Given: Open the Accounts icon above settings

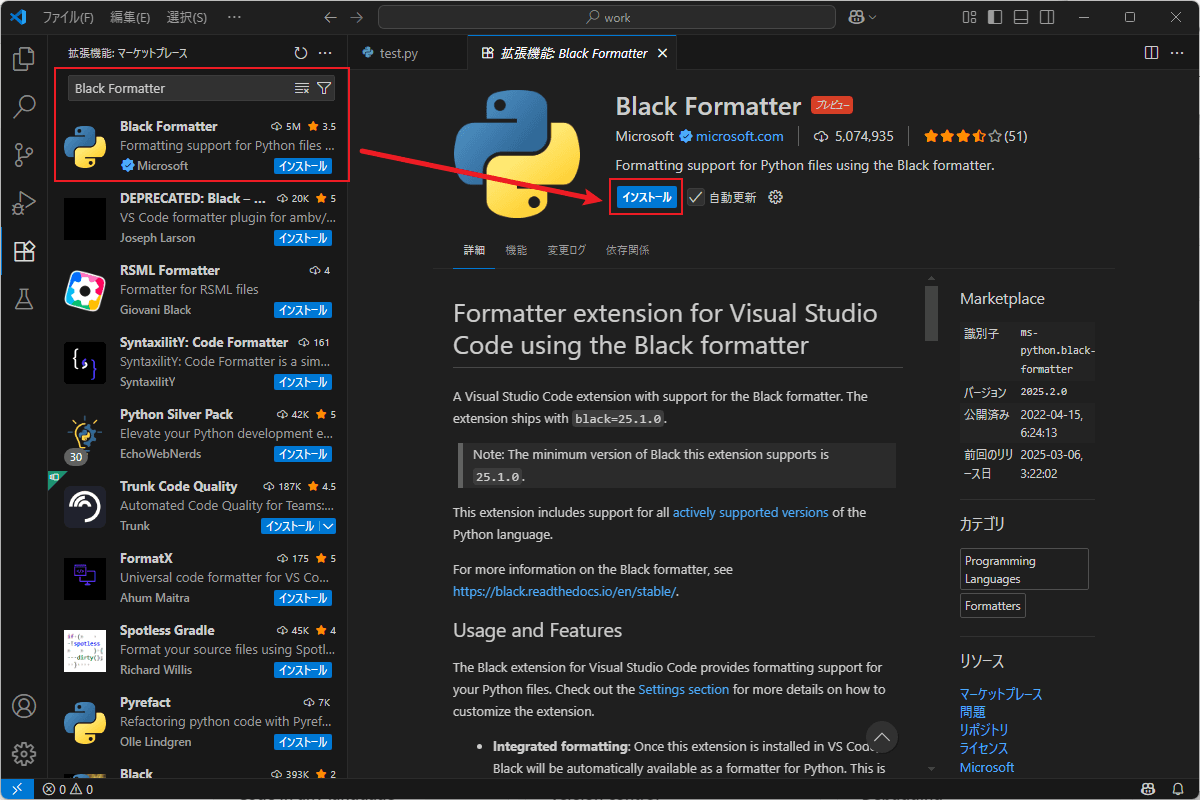Looking at the screenshot, I should point(23,706).
